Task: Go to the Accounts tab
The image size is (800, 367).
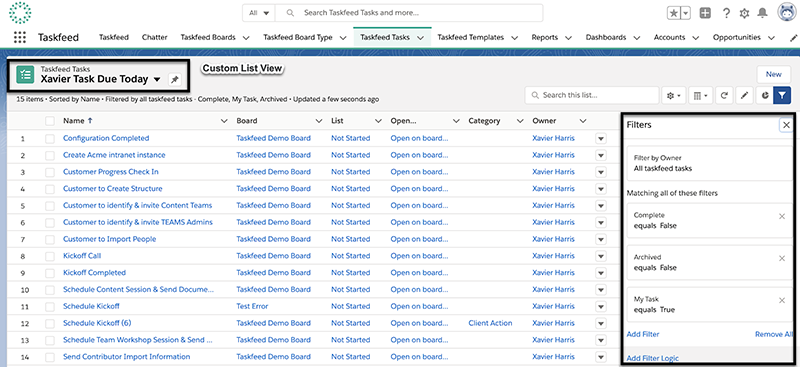Action: [x=669, y=37]
